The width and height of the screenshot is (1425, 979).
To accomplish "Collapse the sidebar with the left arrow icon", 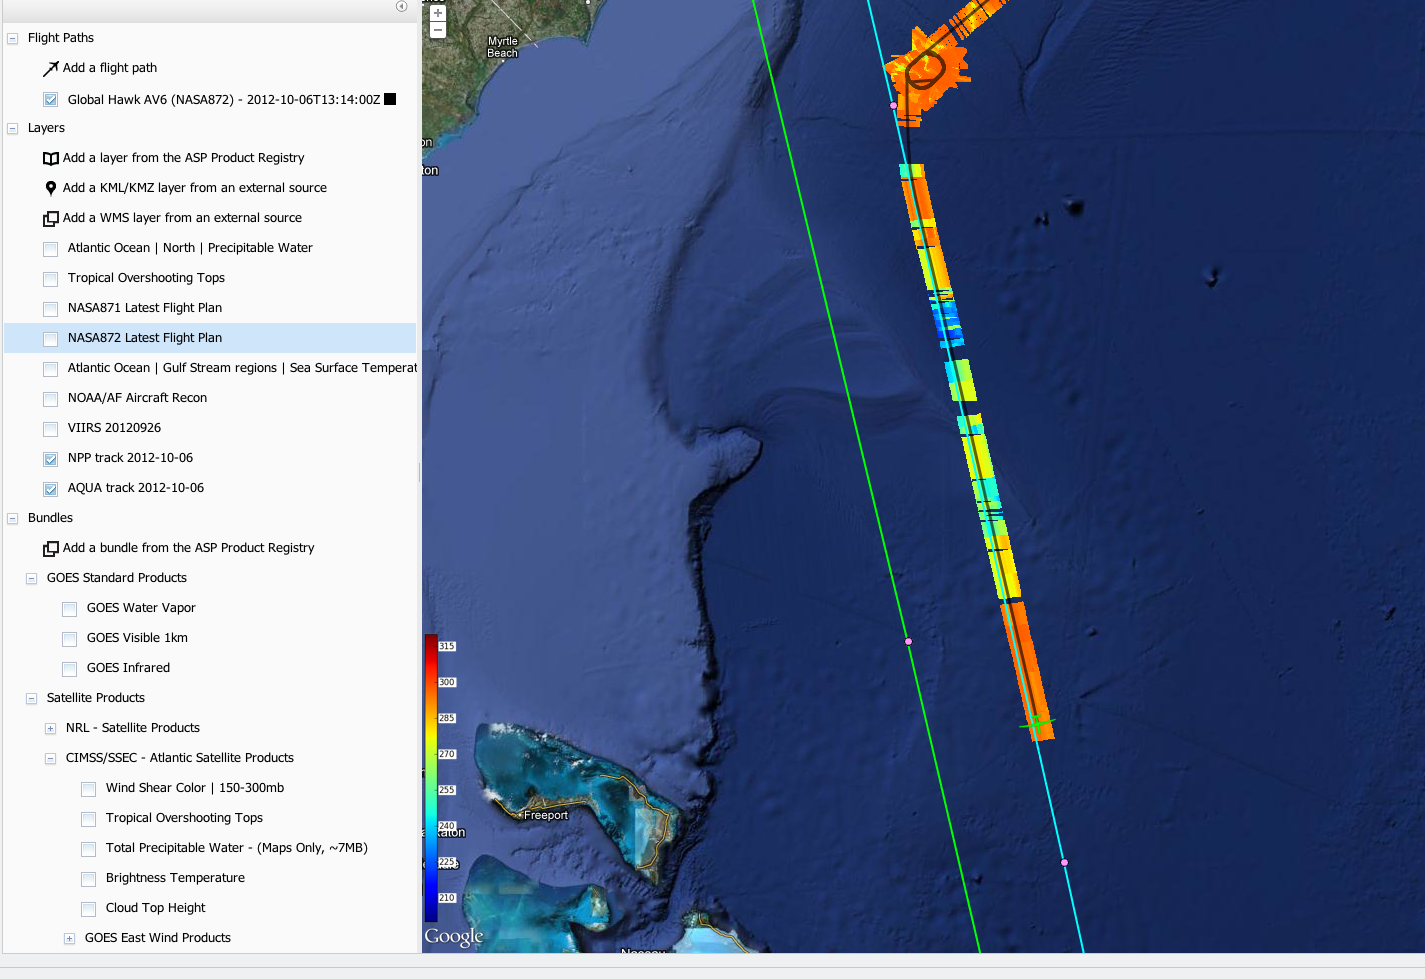I will pyautogui.click(x=401, y=6).
